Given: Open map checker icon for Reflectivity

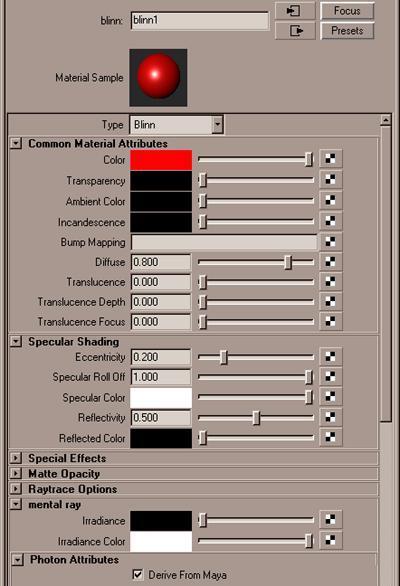Looking at the screenshot, I should (330, 417).
